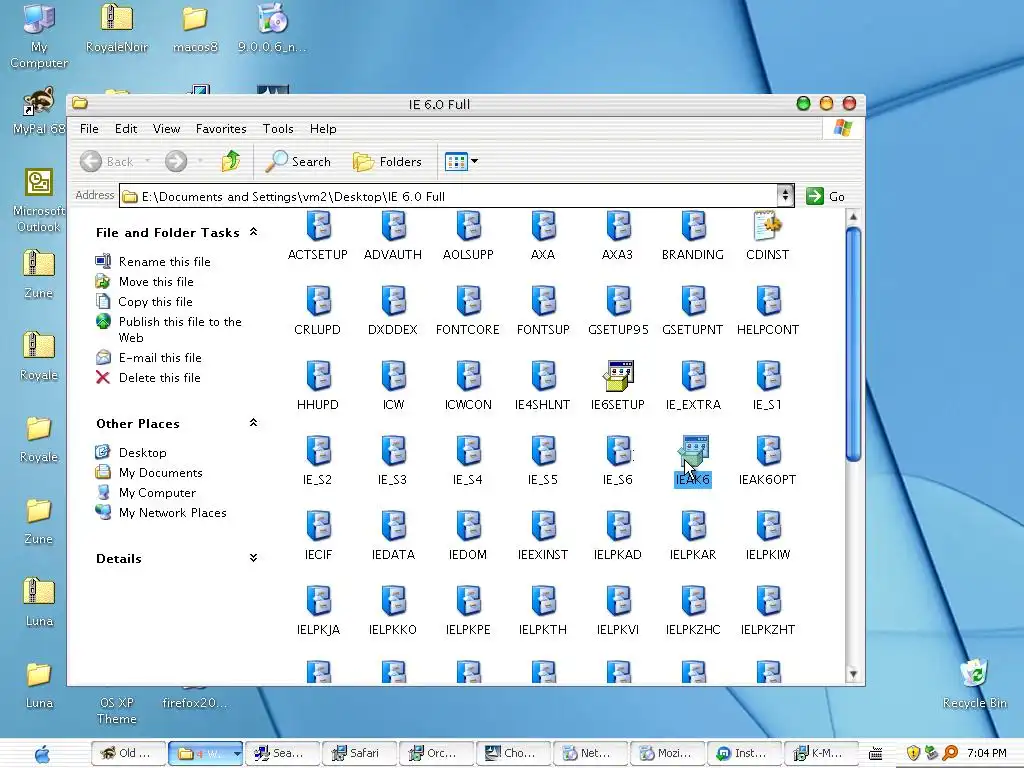The width and height of the screenshot is (1024, 768).
Task: Open the Tools menu
Action: coord(278,129)
